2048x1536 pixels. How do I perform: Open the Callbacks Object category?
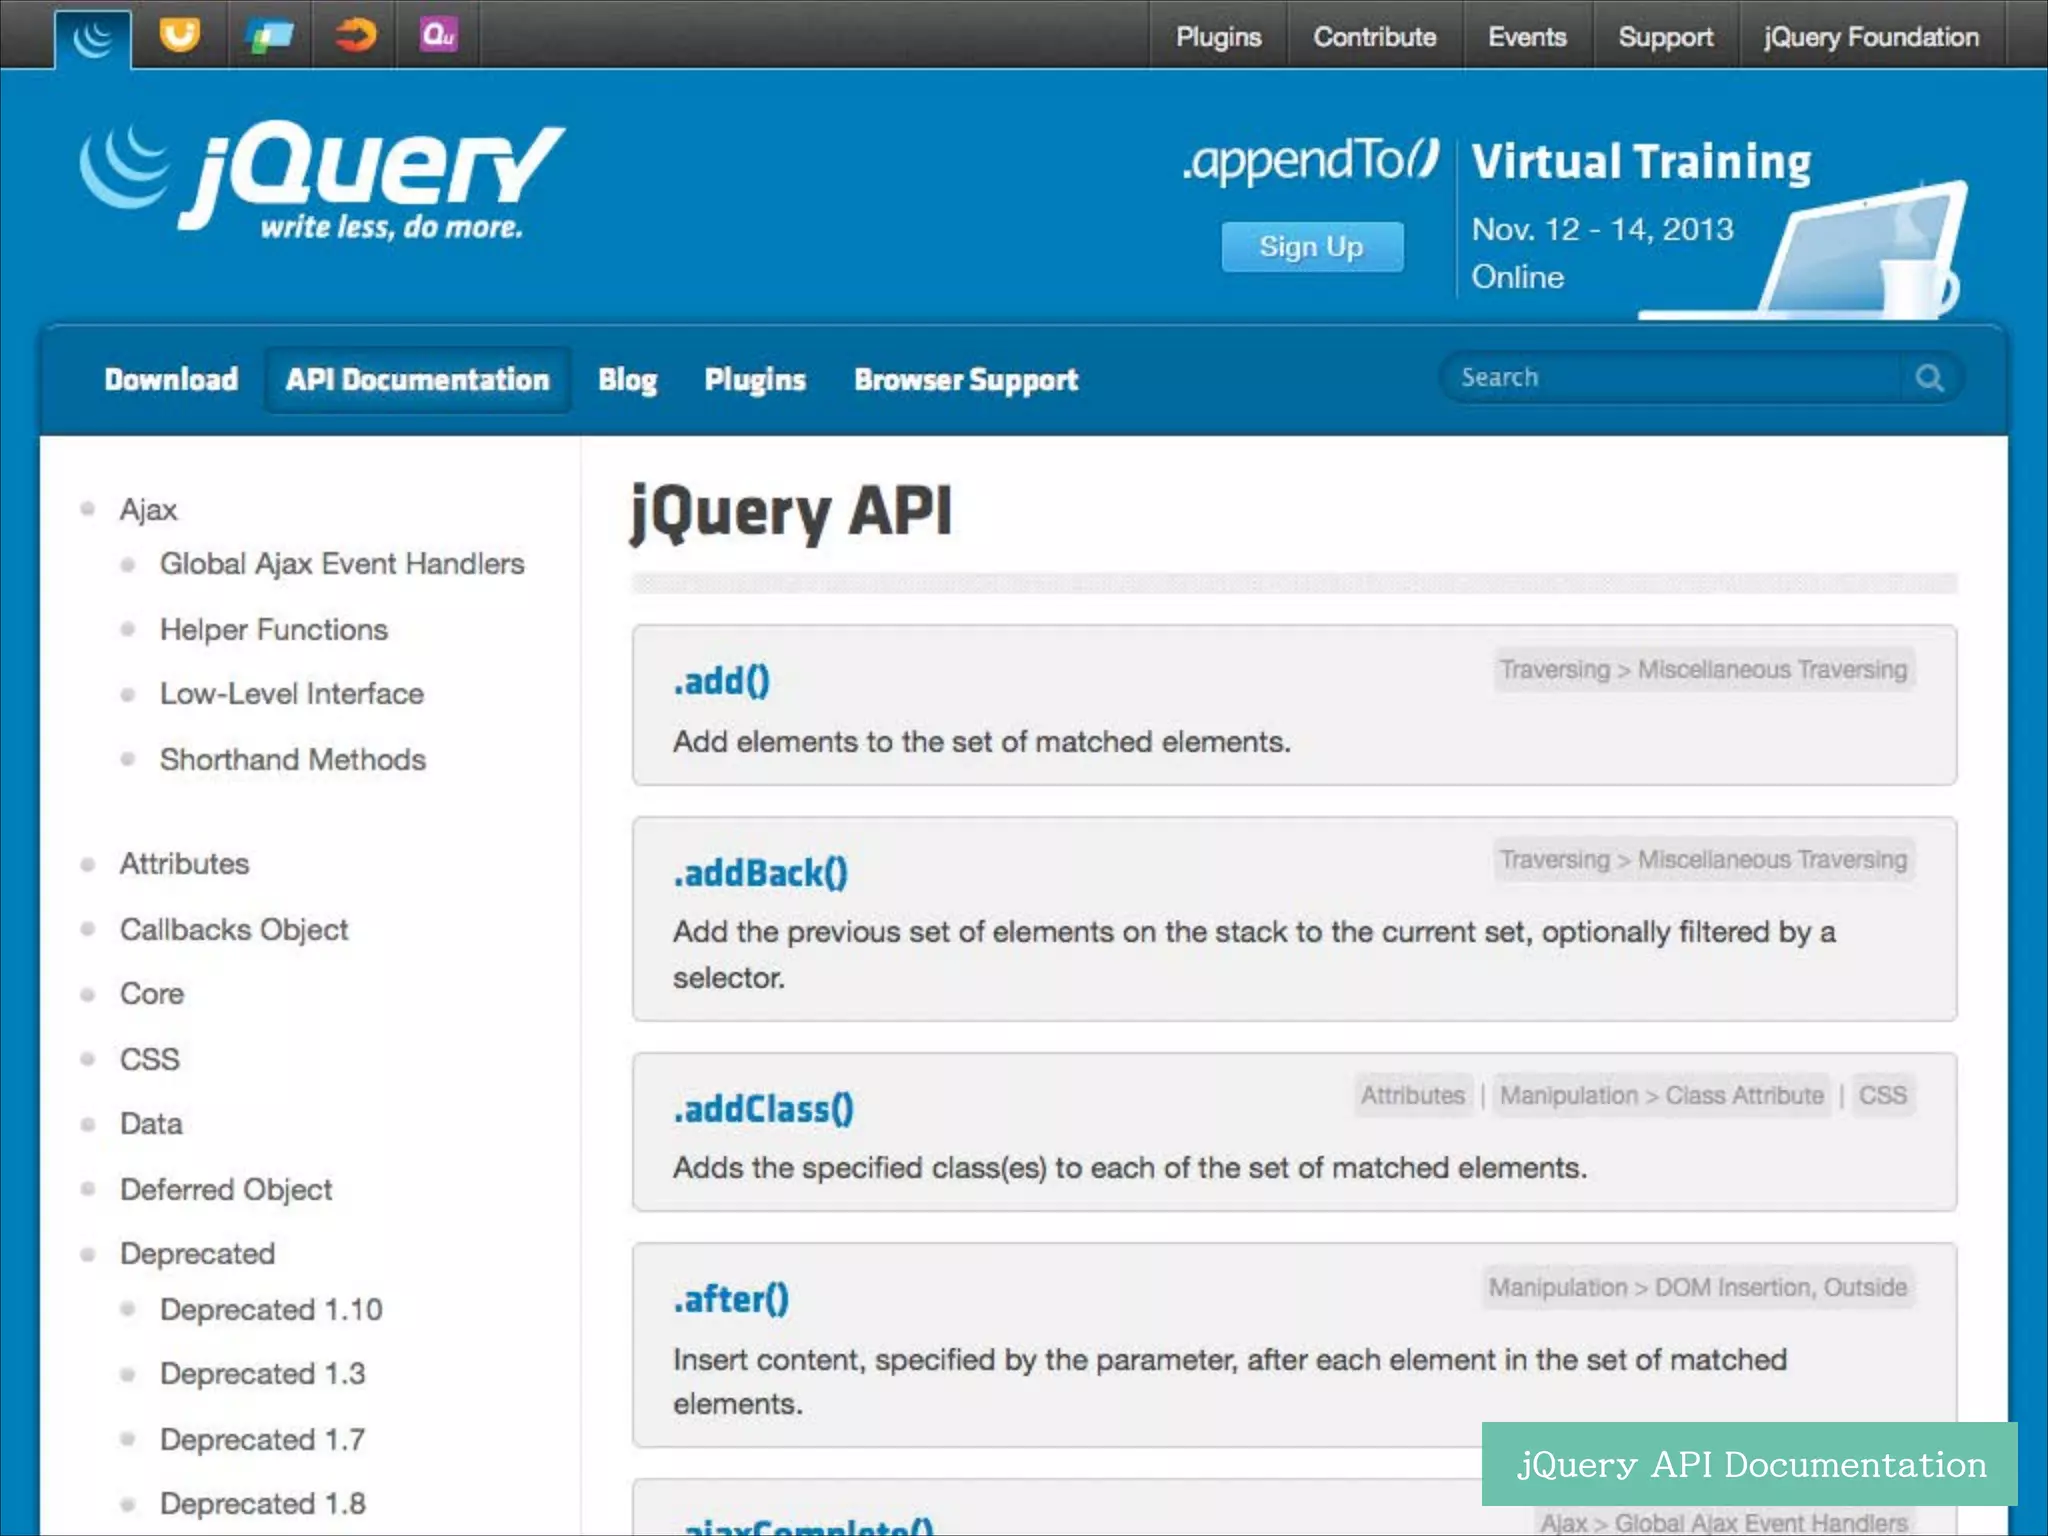[234, 930]
